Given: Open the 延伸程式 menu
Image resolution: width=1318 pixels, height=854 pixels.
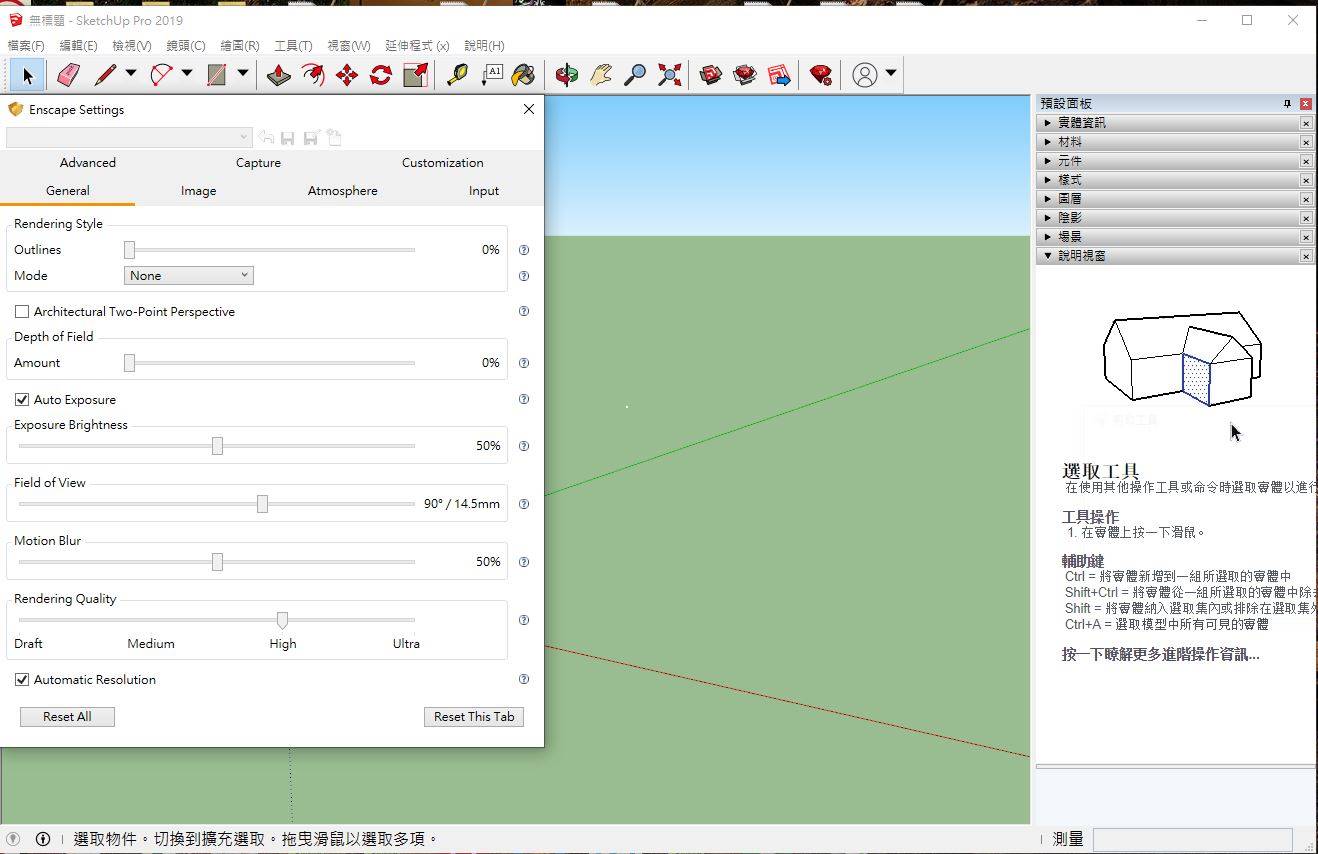Looking at the screenshot, I should tap(417, 46).
